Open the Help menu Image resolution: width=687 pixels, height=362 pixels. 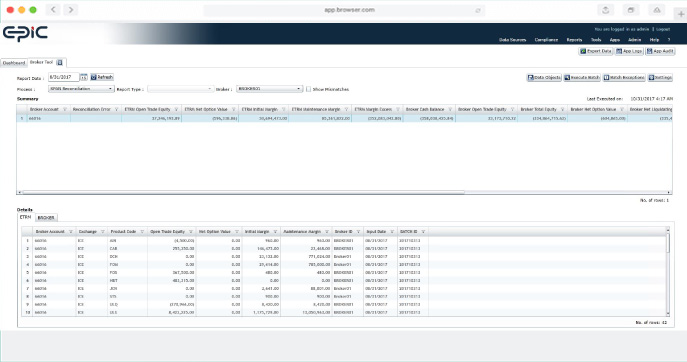(x=654, y=40)
